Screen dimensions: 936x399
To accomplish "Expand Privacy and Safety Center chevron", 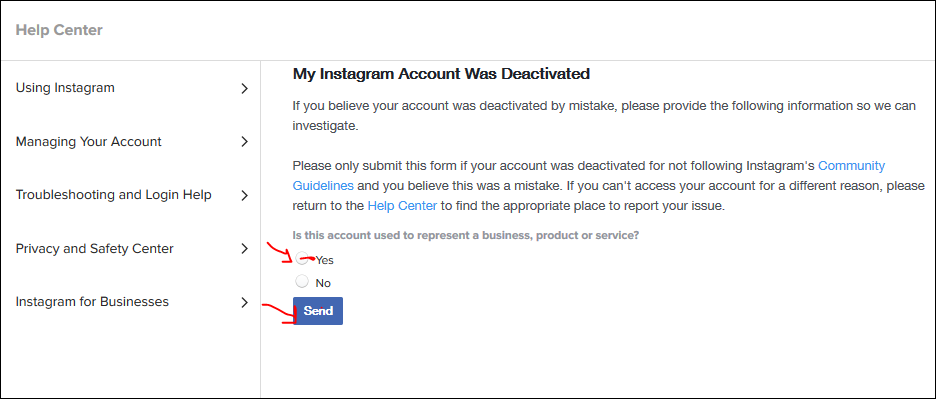I will [x=244, y=249].
